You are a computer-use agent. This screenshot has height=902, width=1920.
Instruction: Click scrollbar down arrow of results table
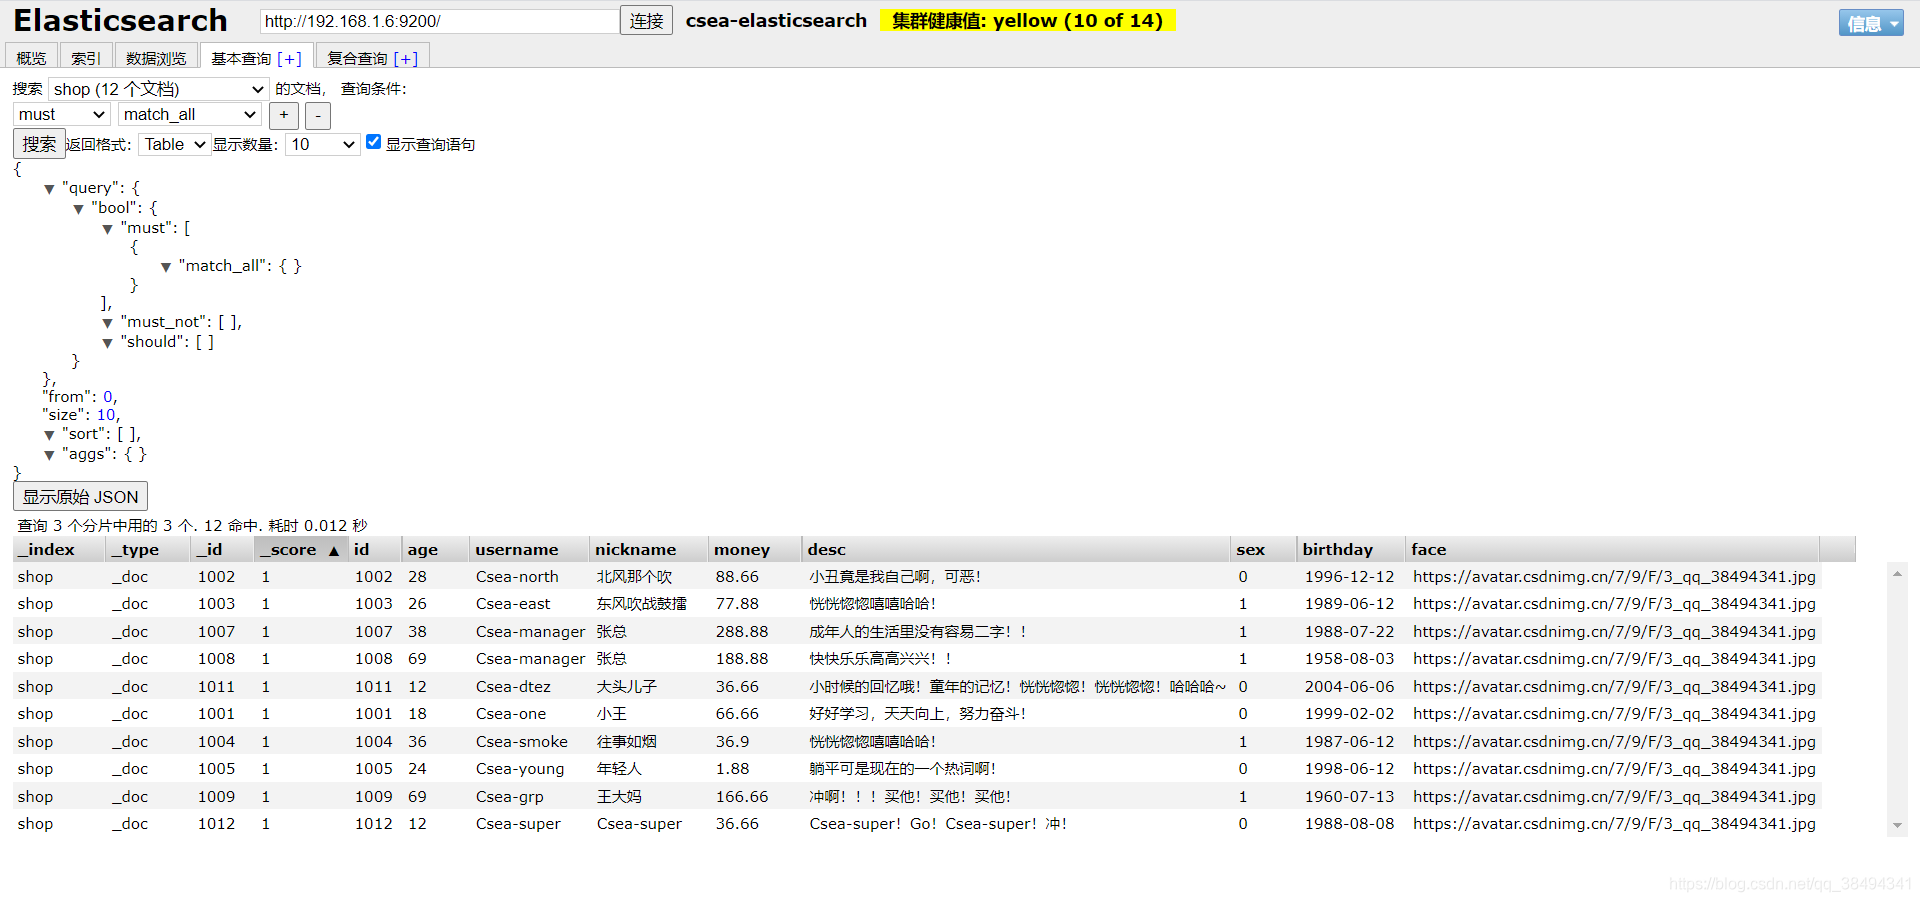[1897, 826]
